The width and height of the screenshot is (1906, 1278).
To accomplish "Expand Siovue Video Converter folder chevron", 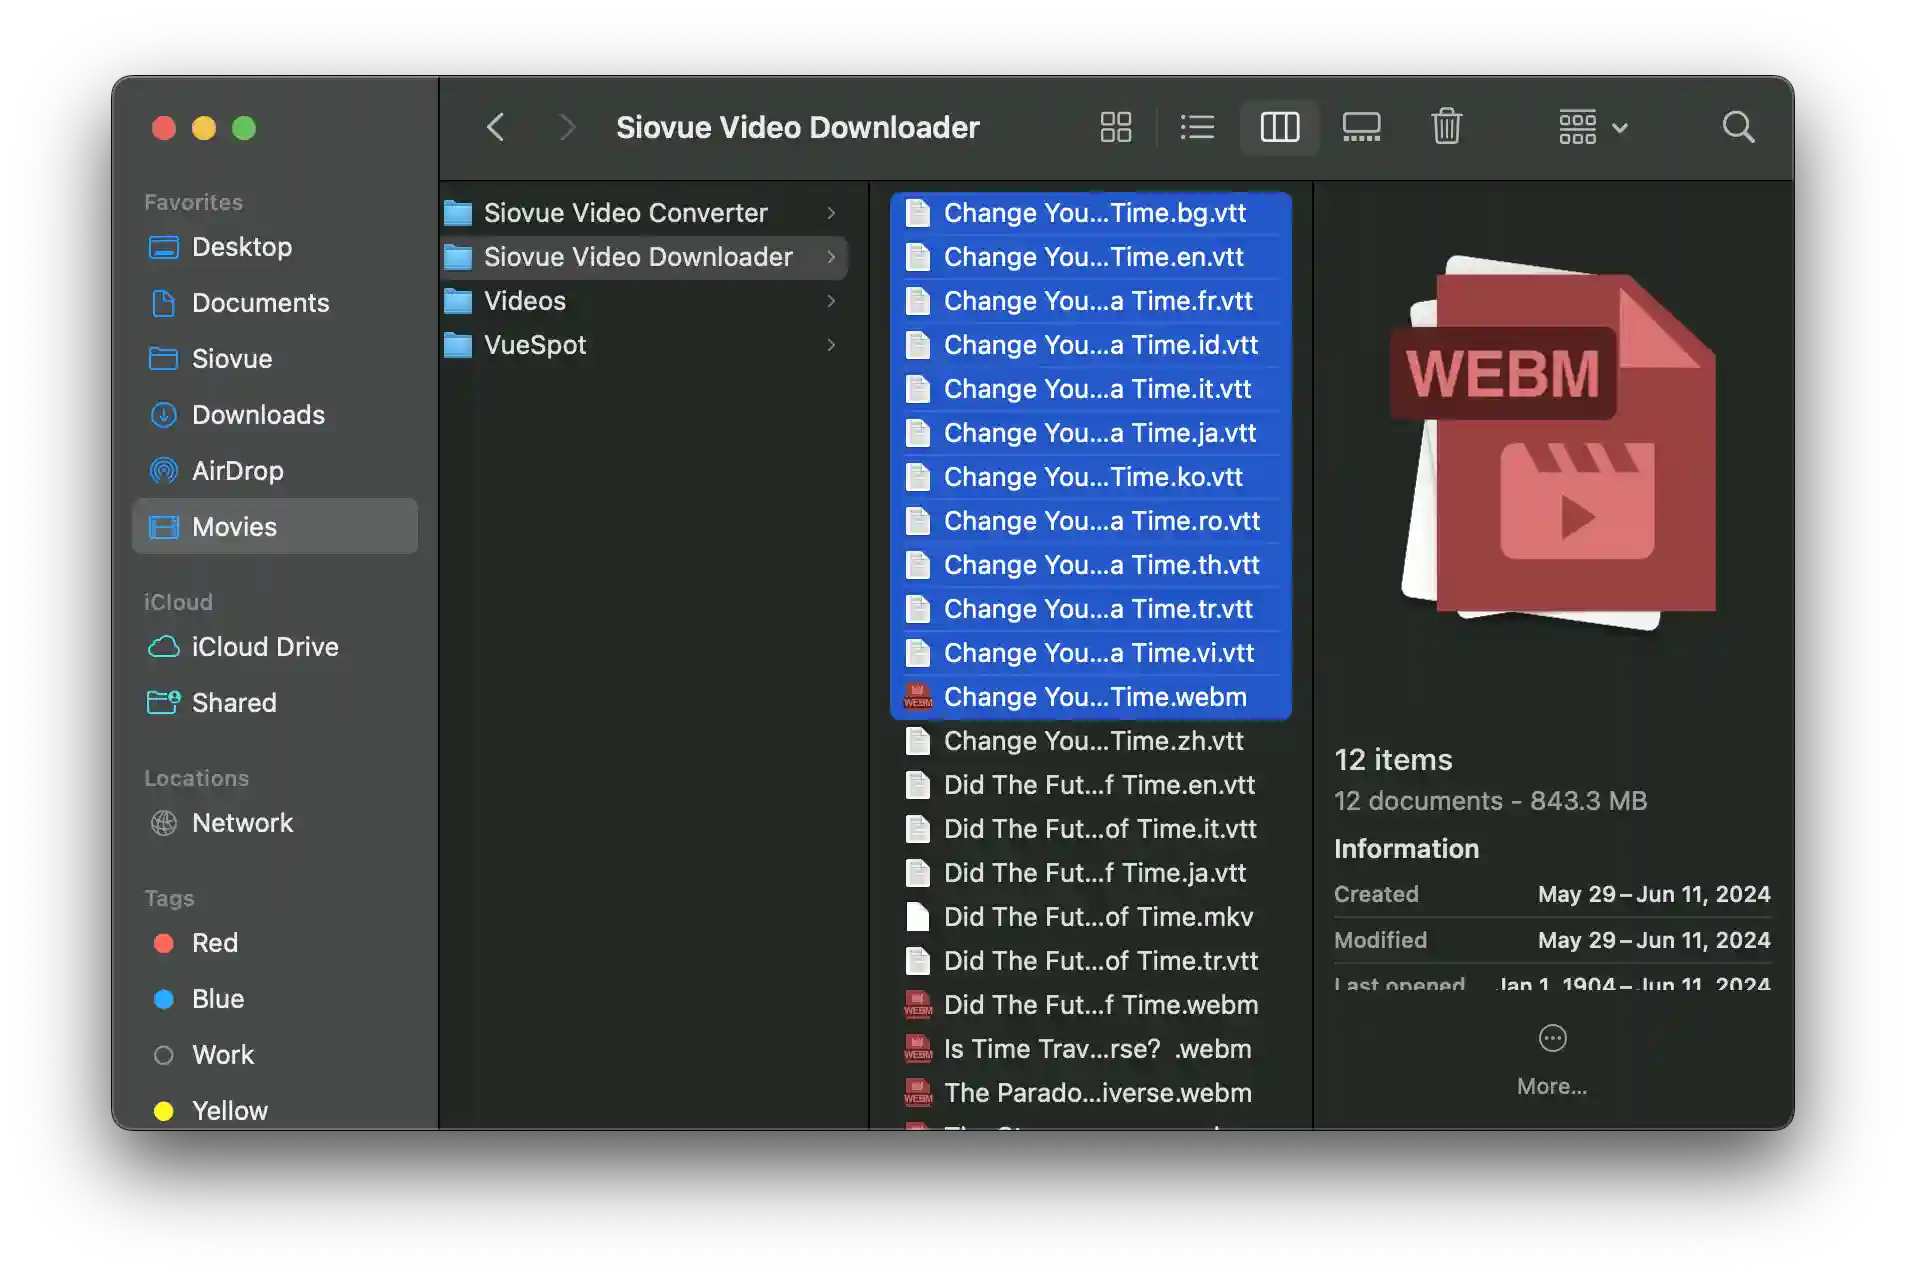I will (831, 213).
